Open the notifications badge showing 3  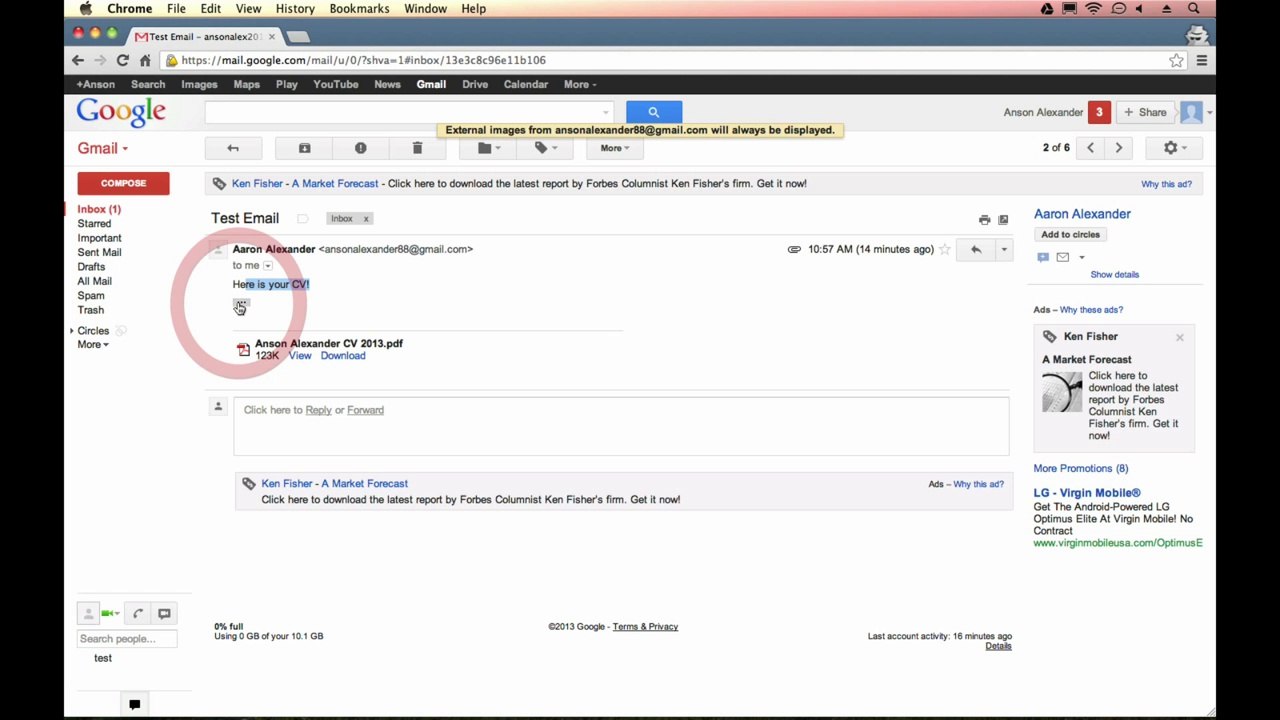1099,112
